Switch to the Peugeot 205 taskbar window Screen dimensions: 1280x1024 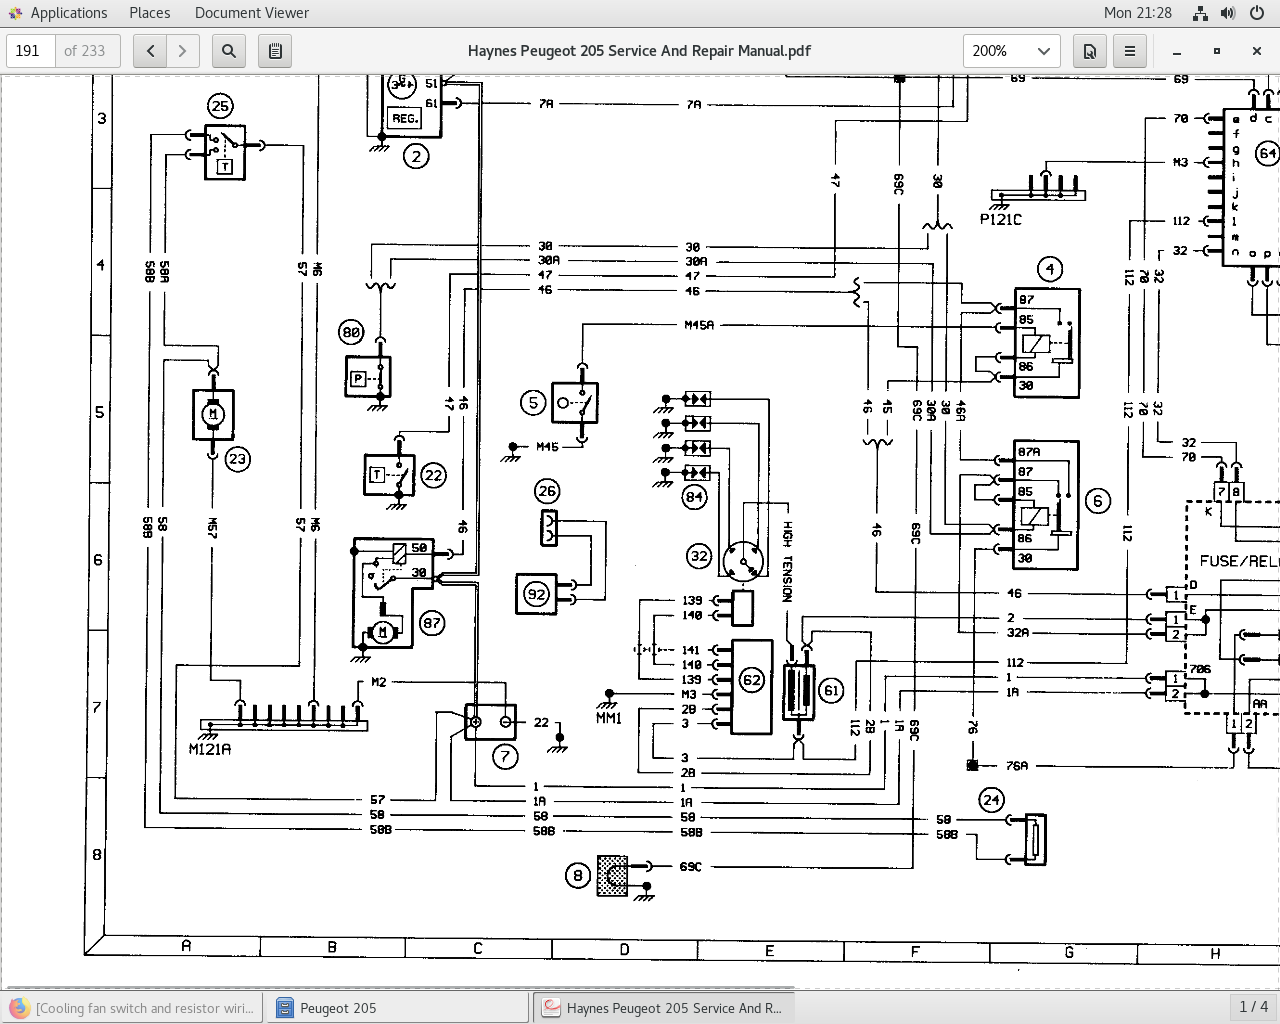click(397, 1008)
